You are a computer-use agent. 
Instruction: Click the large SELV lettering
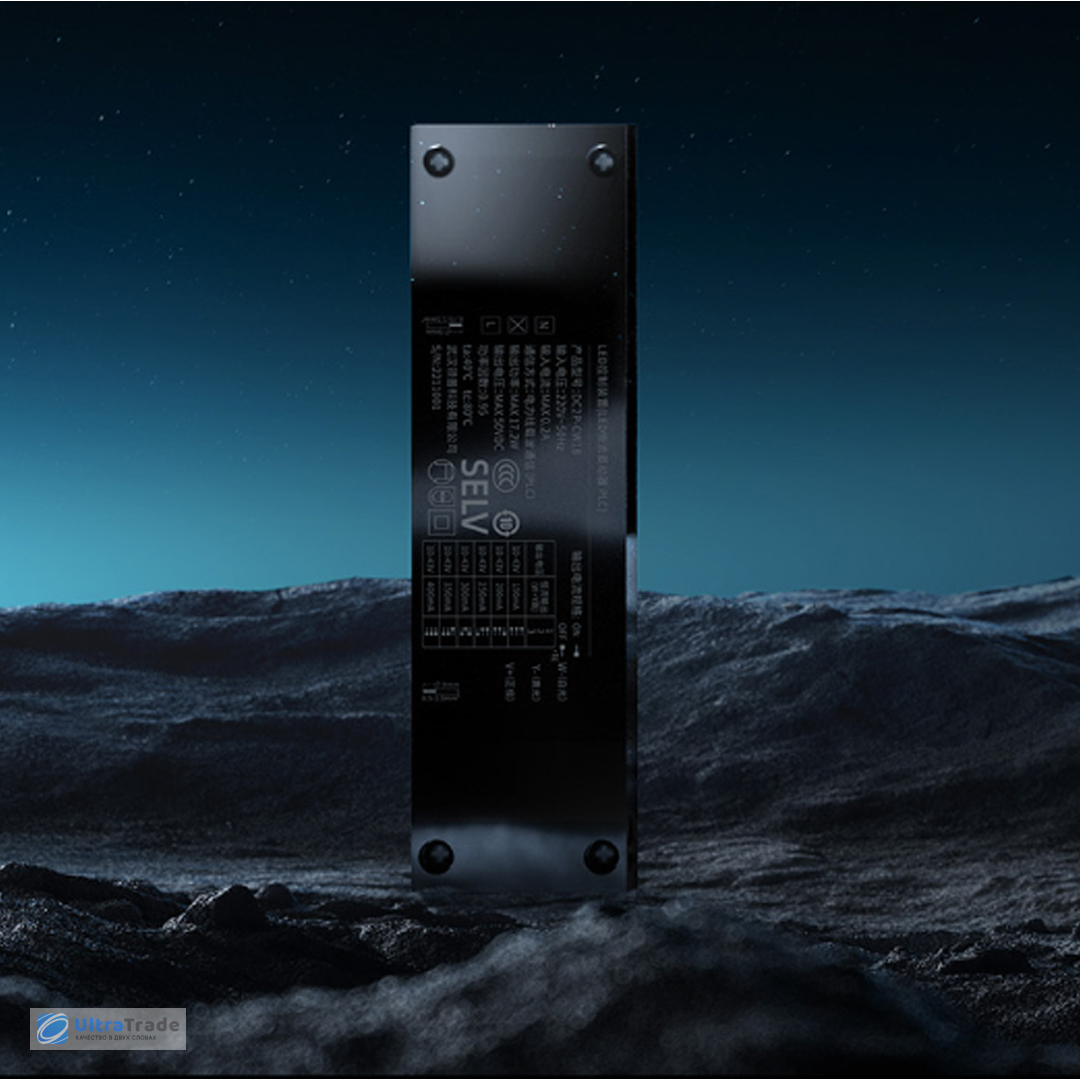473,496
